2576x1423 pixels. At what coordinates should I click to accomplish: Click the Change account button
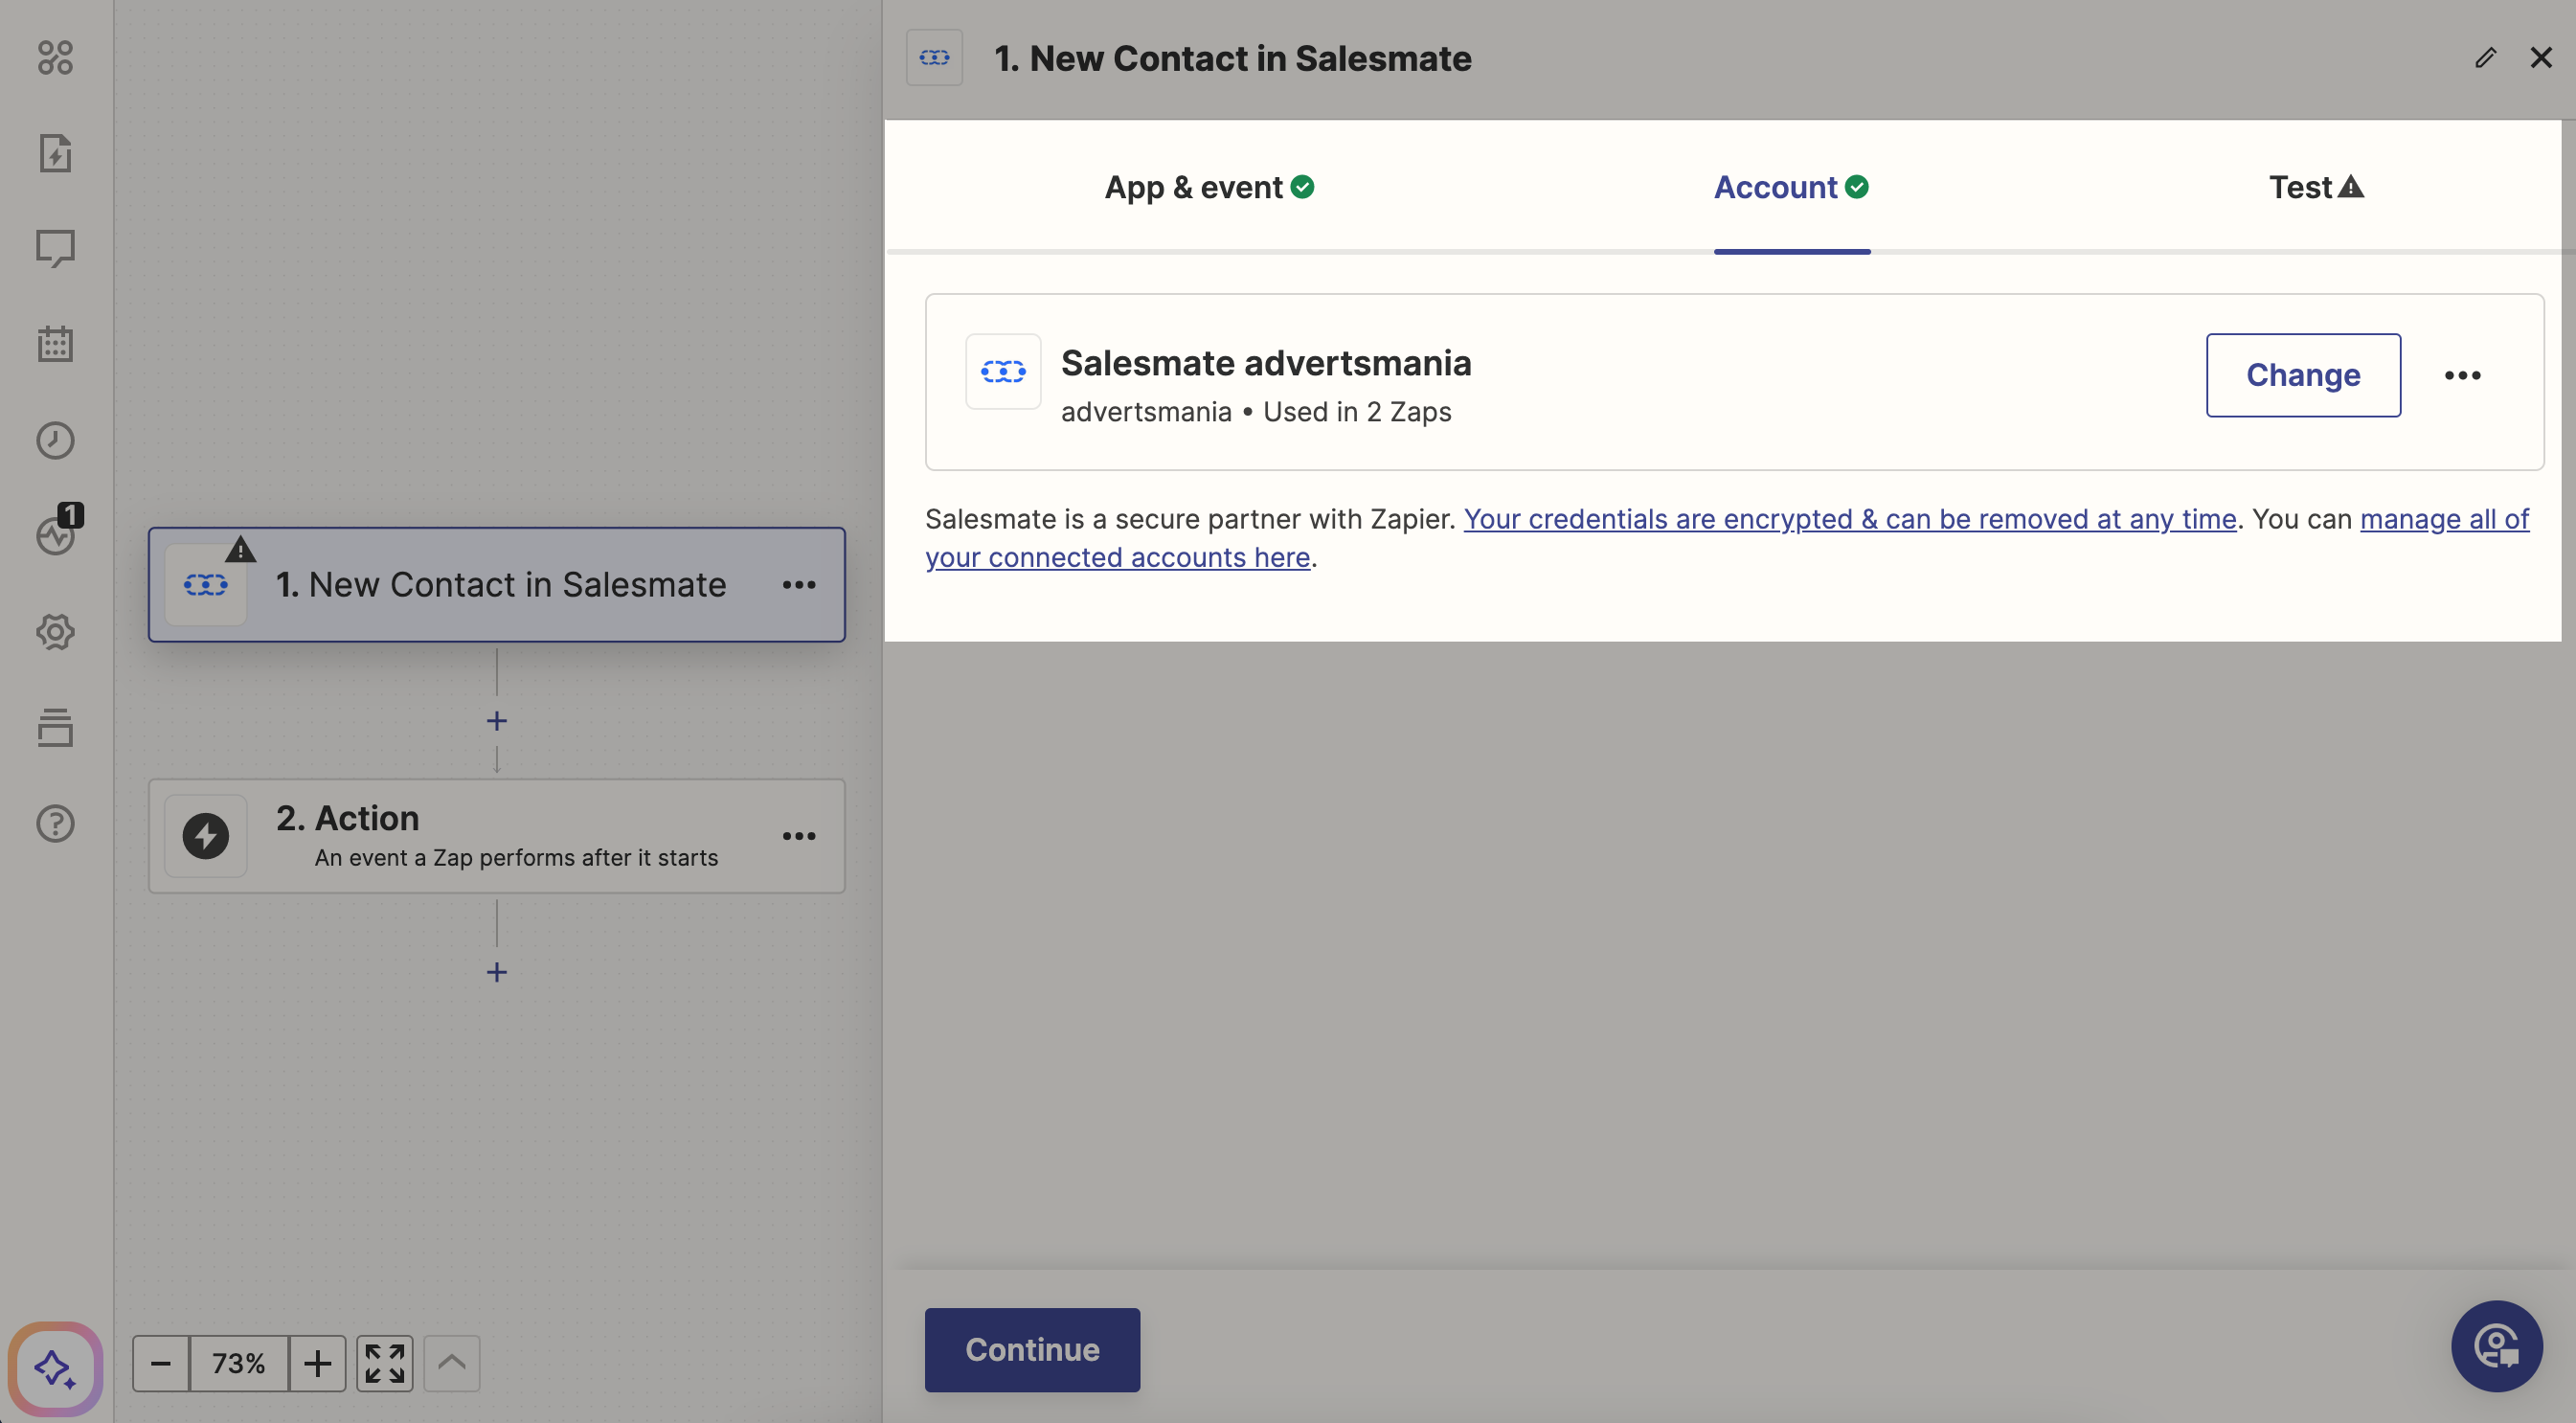tap(2304, 375)
